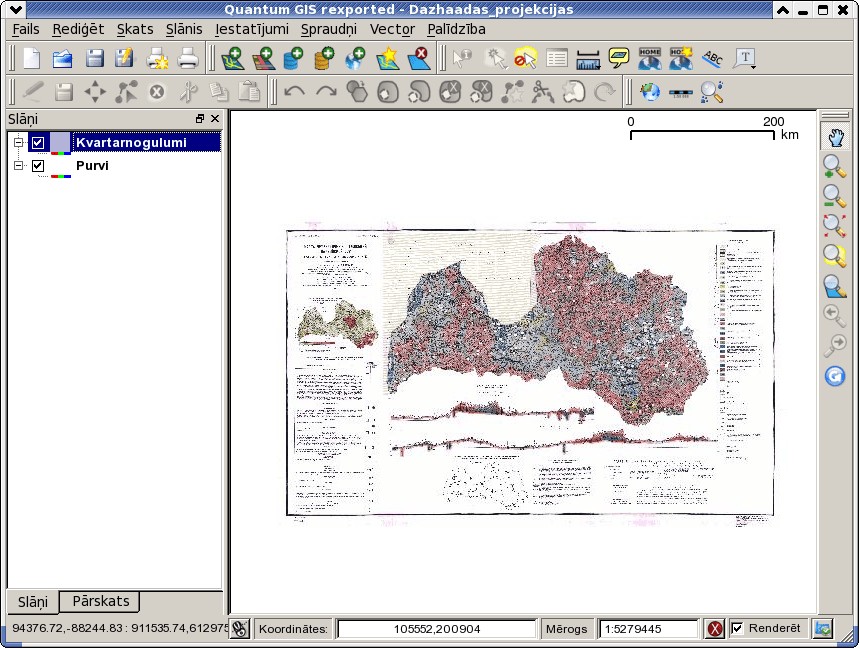Open the Spraudņi menu
Viewport: 859px width, 648px height.
(329, 29)
